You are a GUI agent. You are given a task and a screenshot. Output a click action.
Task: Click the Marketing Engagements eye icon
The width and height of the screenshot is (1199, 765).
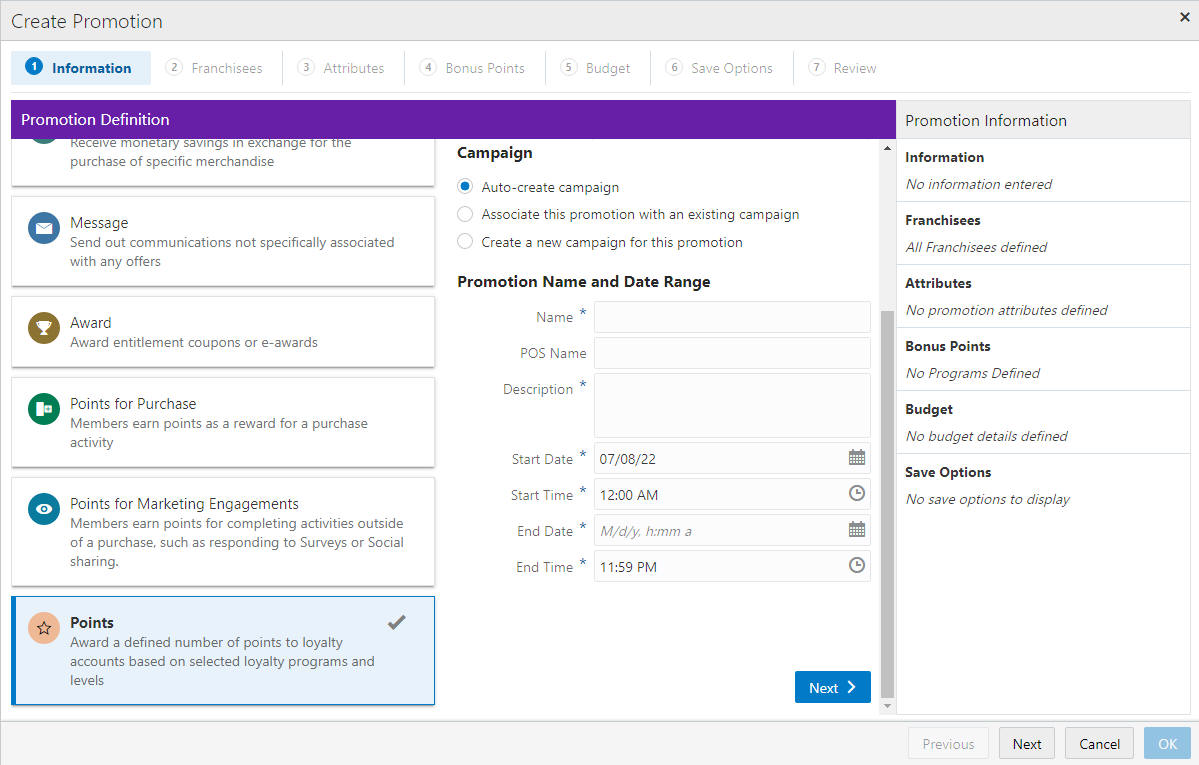tap(44, 509)
